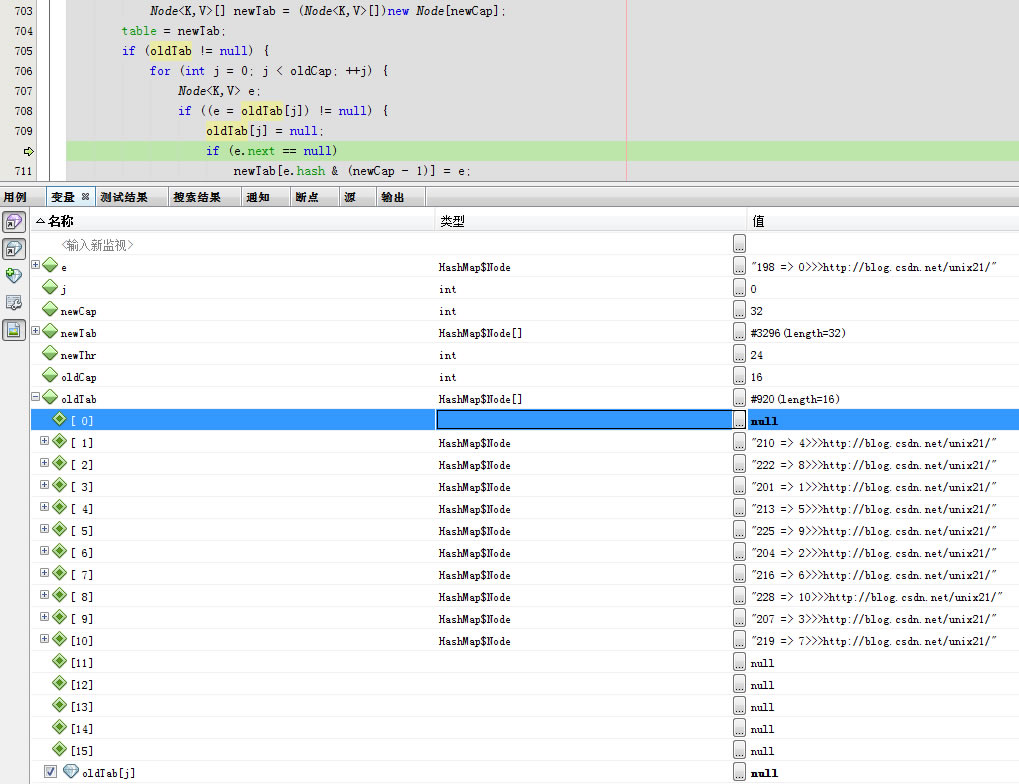Click "oldTab[j] = null;" on line 709

coord(264,131)
